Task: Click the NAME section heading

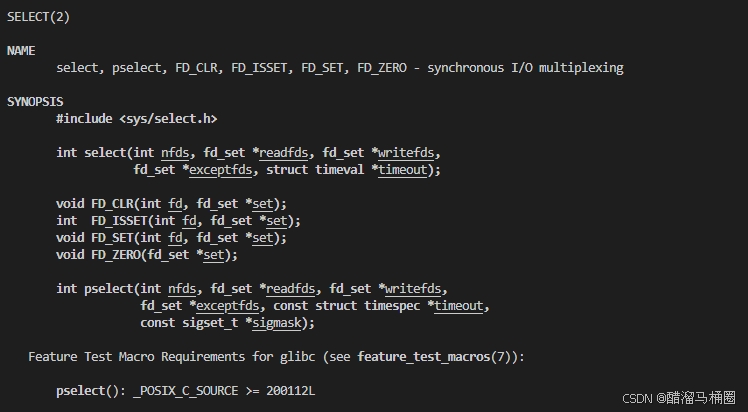Action: tap(21, 51)
